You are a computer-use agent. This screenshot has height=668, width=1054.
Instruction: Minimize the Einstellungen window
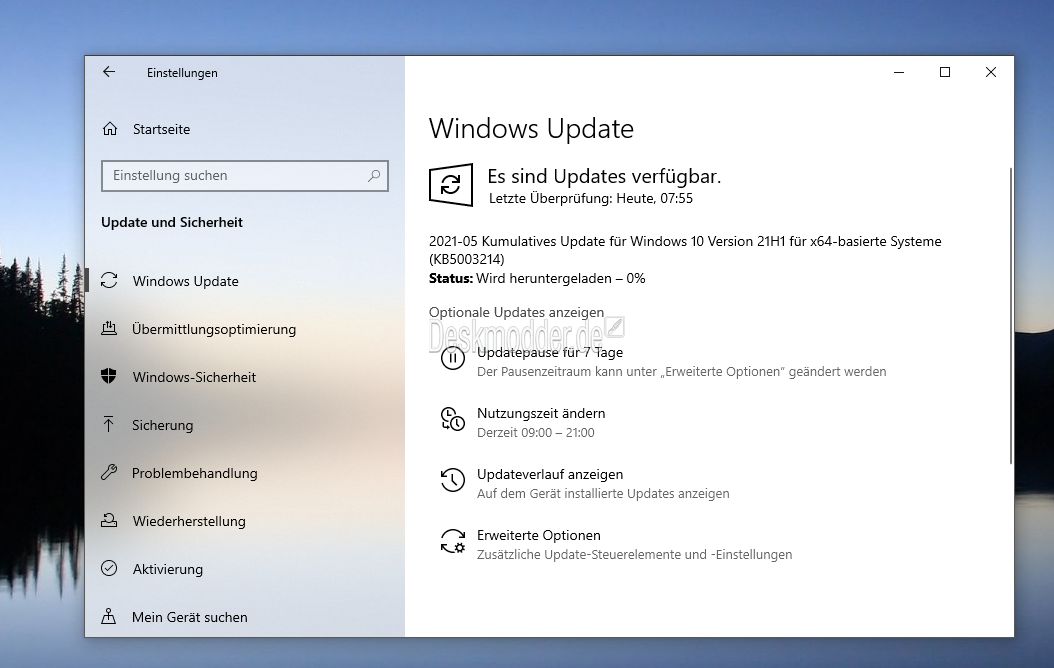[x=899, y=72]
